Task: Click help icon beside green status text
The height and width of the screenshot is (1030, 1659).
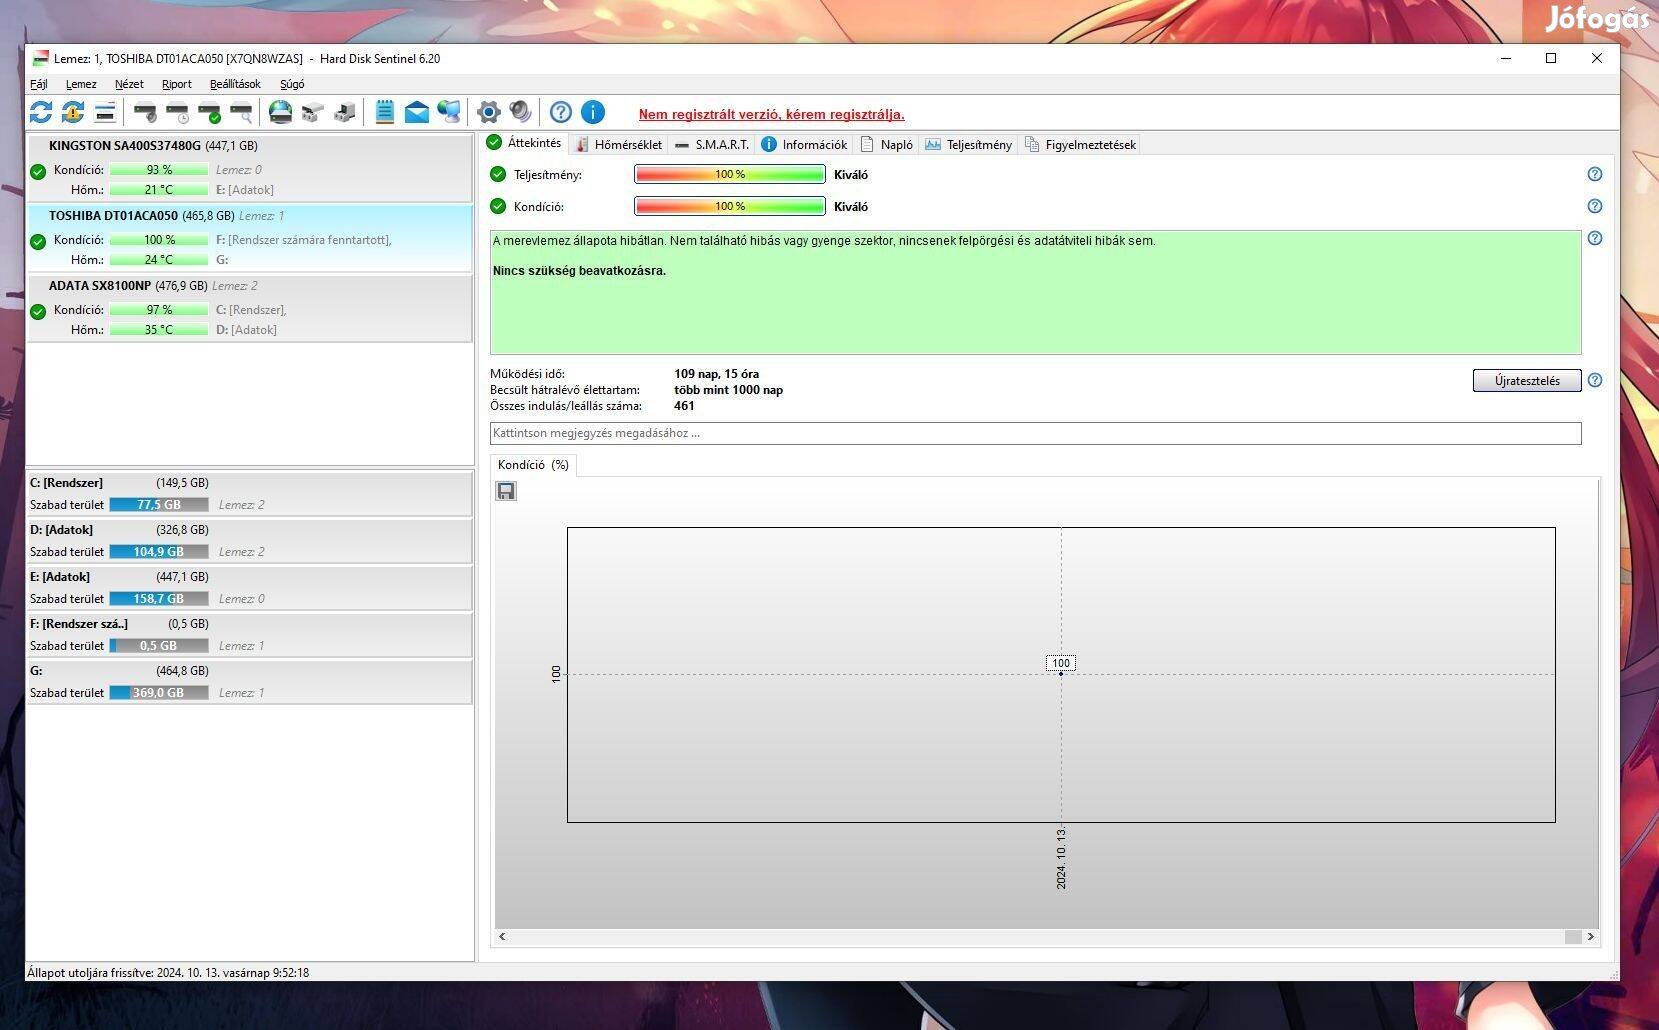Action: pos(1595,238)
